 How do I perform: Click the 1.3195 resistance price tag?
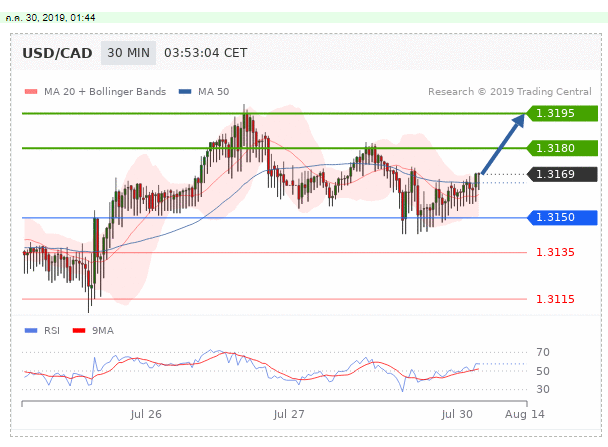pos(562,113)
